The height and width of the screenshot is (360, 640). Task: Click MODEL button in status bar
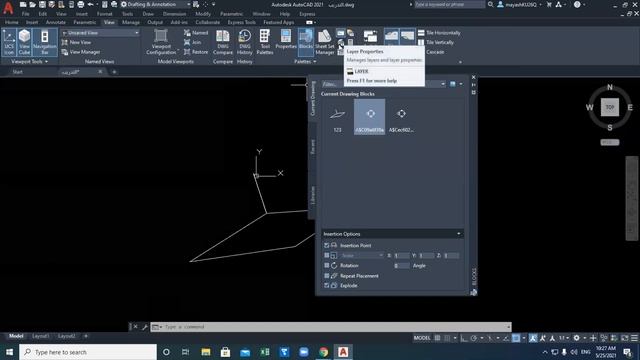tap(422, 338)
